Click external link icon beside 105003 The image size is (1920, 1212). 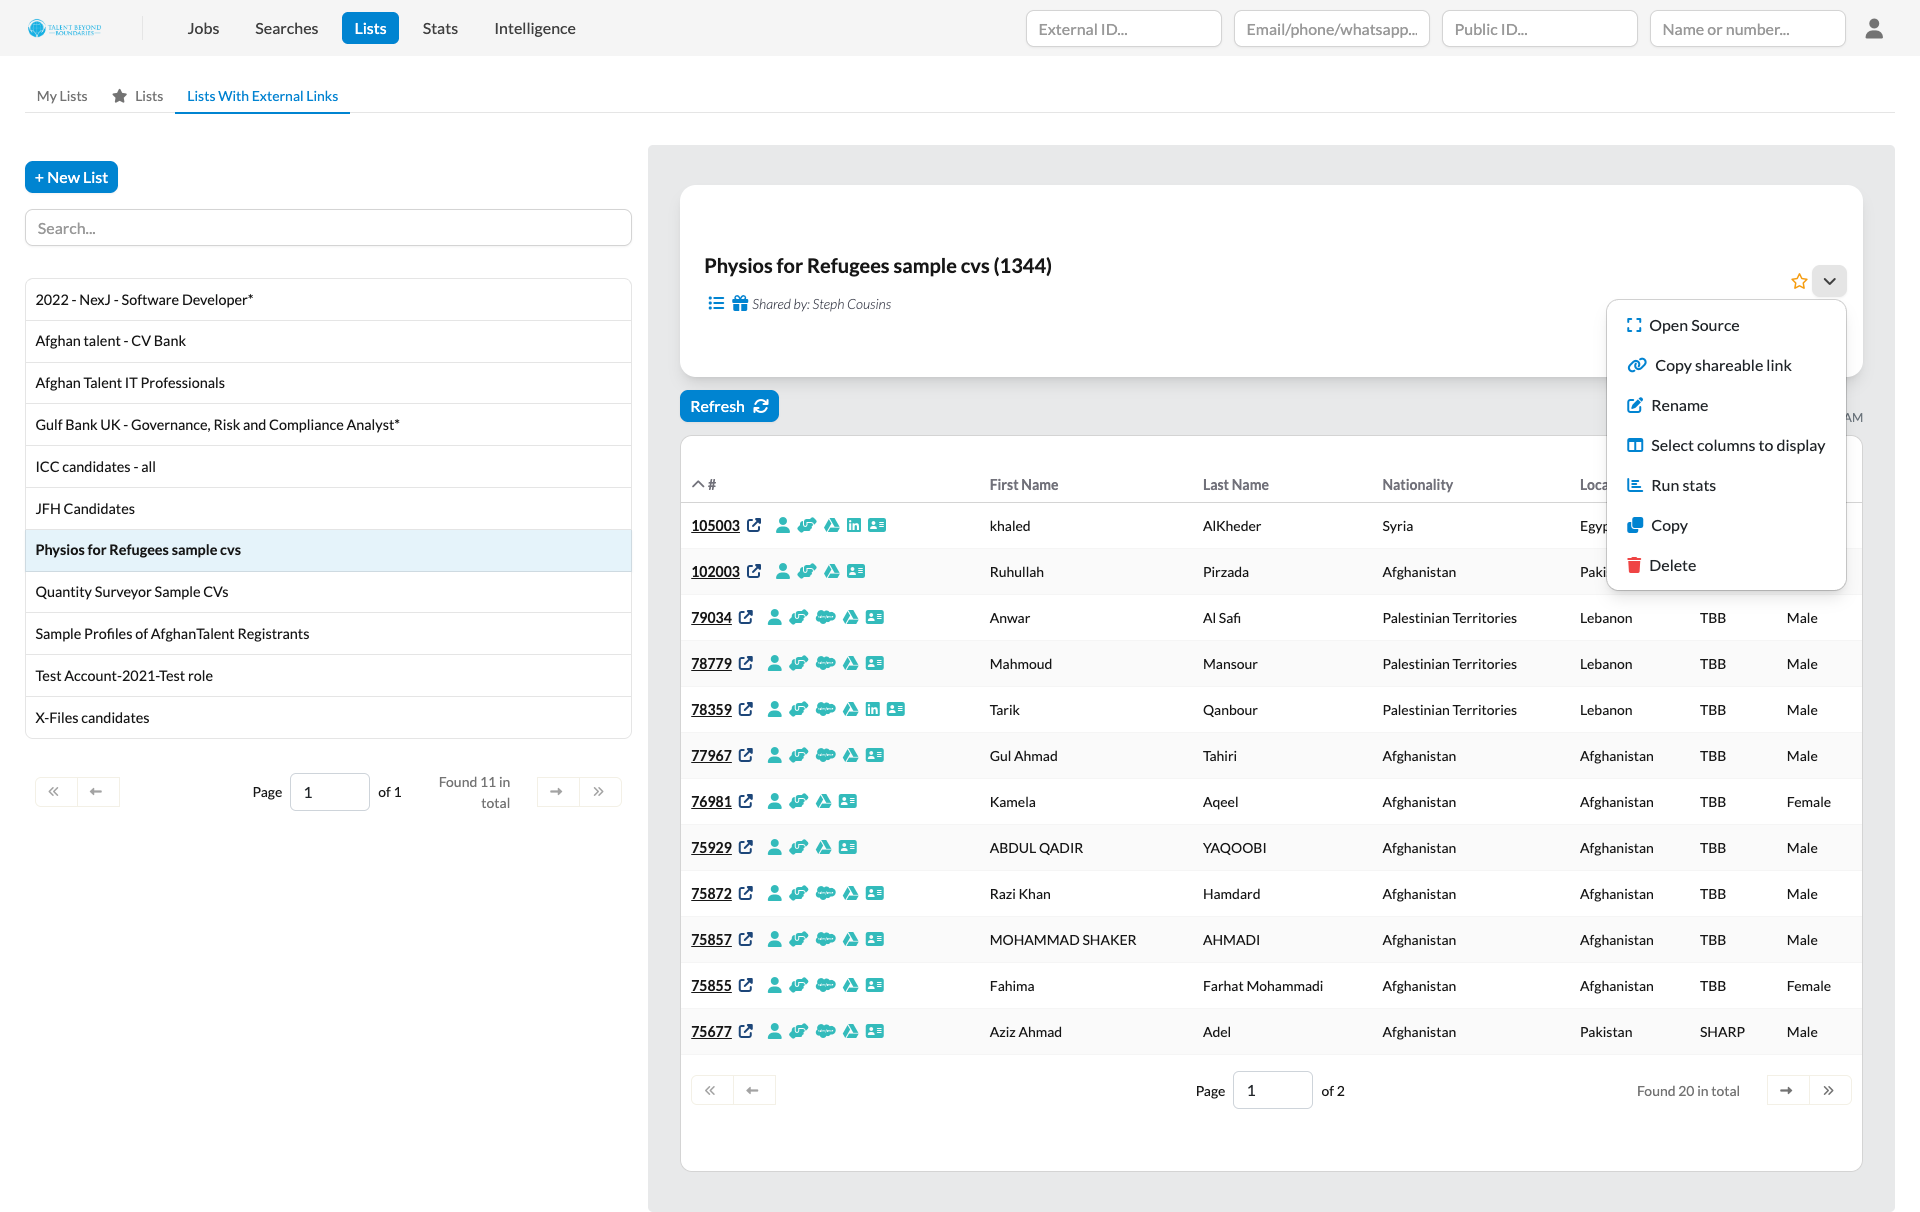(754, 524)
